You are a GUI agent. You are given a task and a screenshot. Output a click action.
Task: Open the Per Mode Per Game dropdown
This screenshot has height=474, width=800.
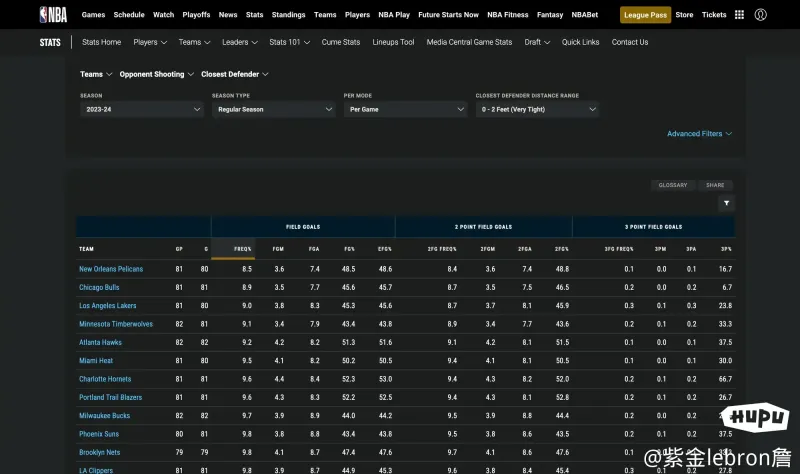tap(406, 109)
